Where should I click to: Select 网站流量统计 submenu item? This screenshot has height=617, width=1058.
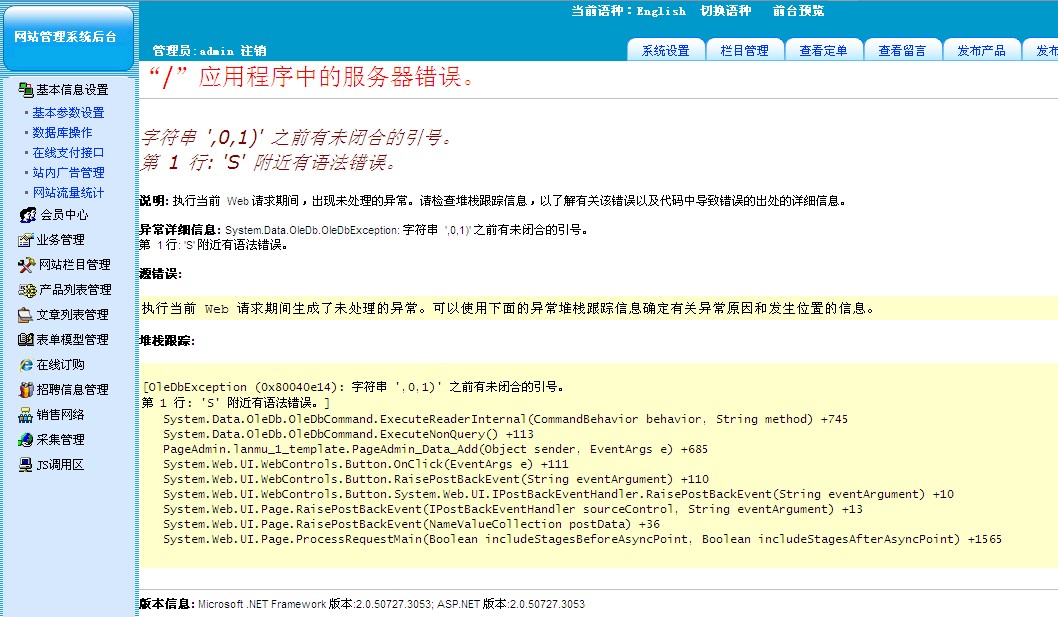[68, 193]
